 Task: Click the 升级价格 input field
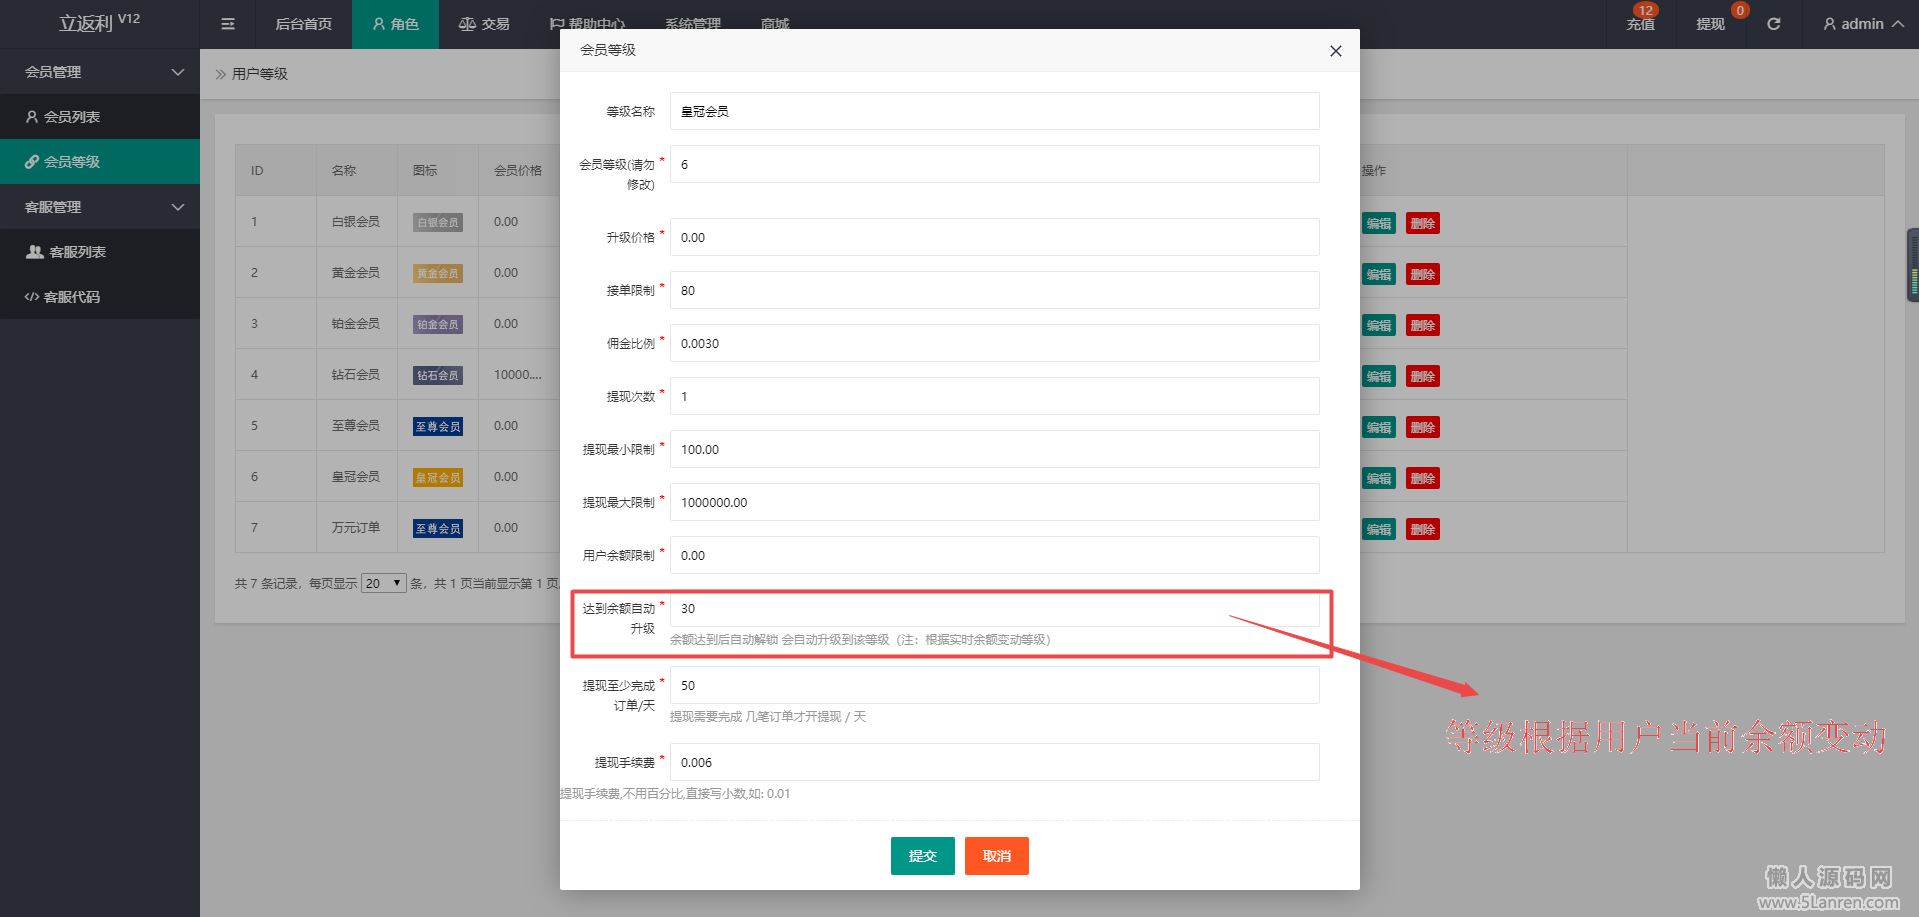(995, 237)
